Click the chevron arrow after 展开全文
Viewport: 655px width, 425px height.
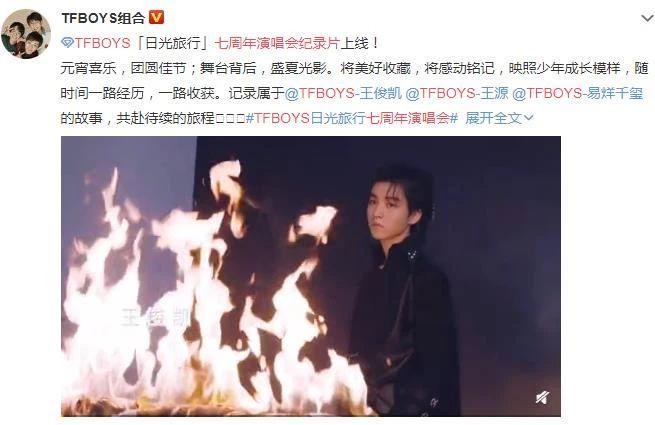[x=528, y=119]
